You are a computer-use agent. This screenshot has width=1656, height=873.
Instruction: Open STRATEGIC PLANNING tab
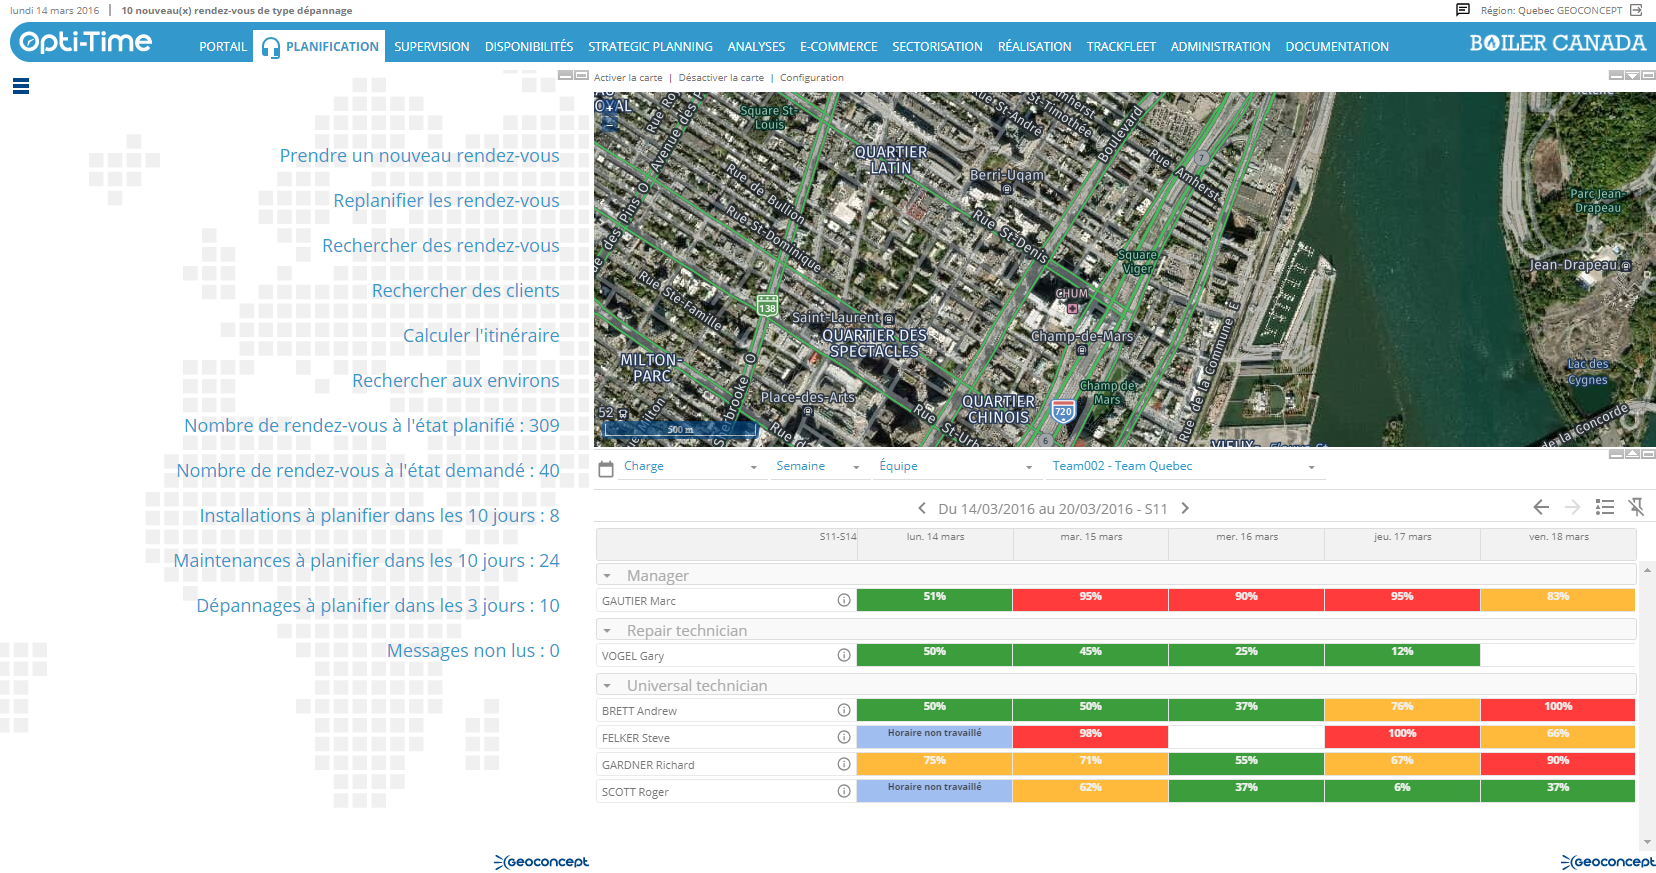[x=650, y=47]
